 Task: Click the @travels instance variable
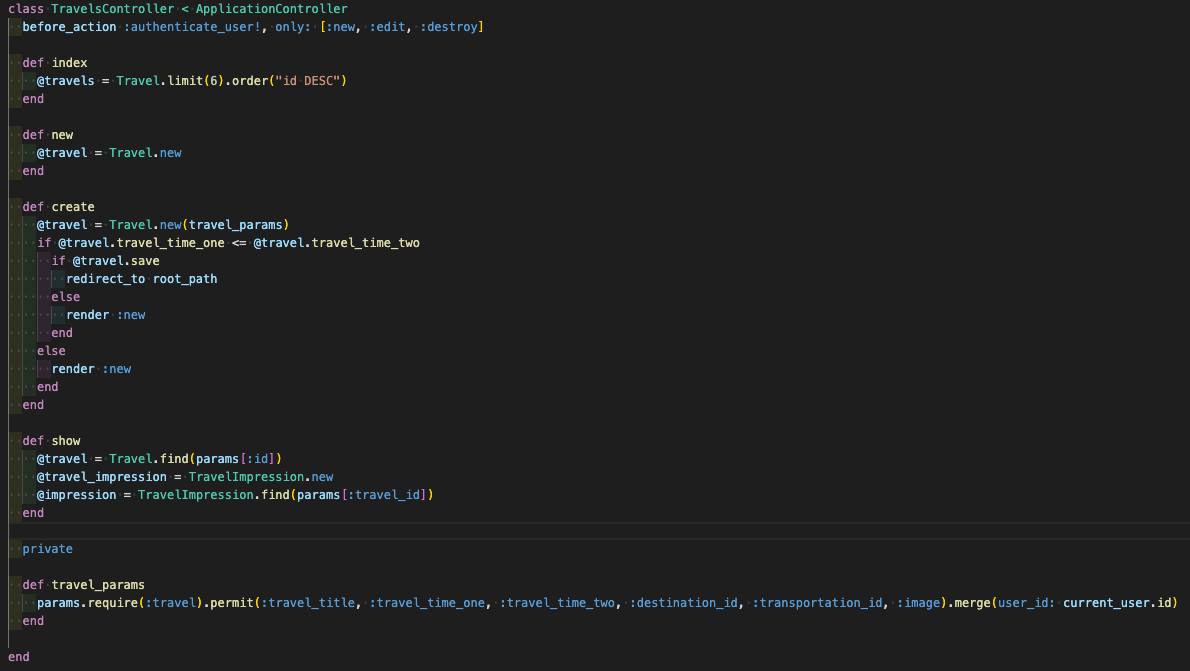pos(65,81)
